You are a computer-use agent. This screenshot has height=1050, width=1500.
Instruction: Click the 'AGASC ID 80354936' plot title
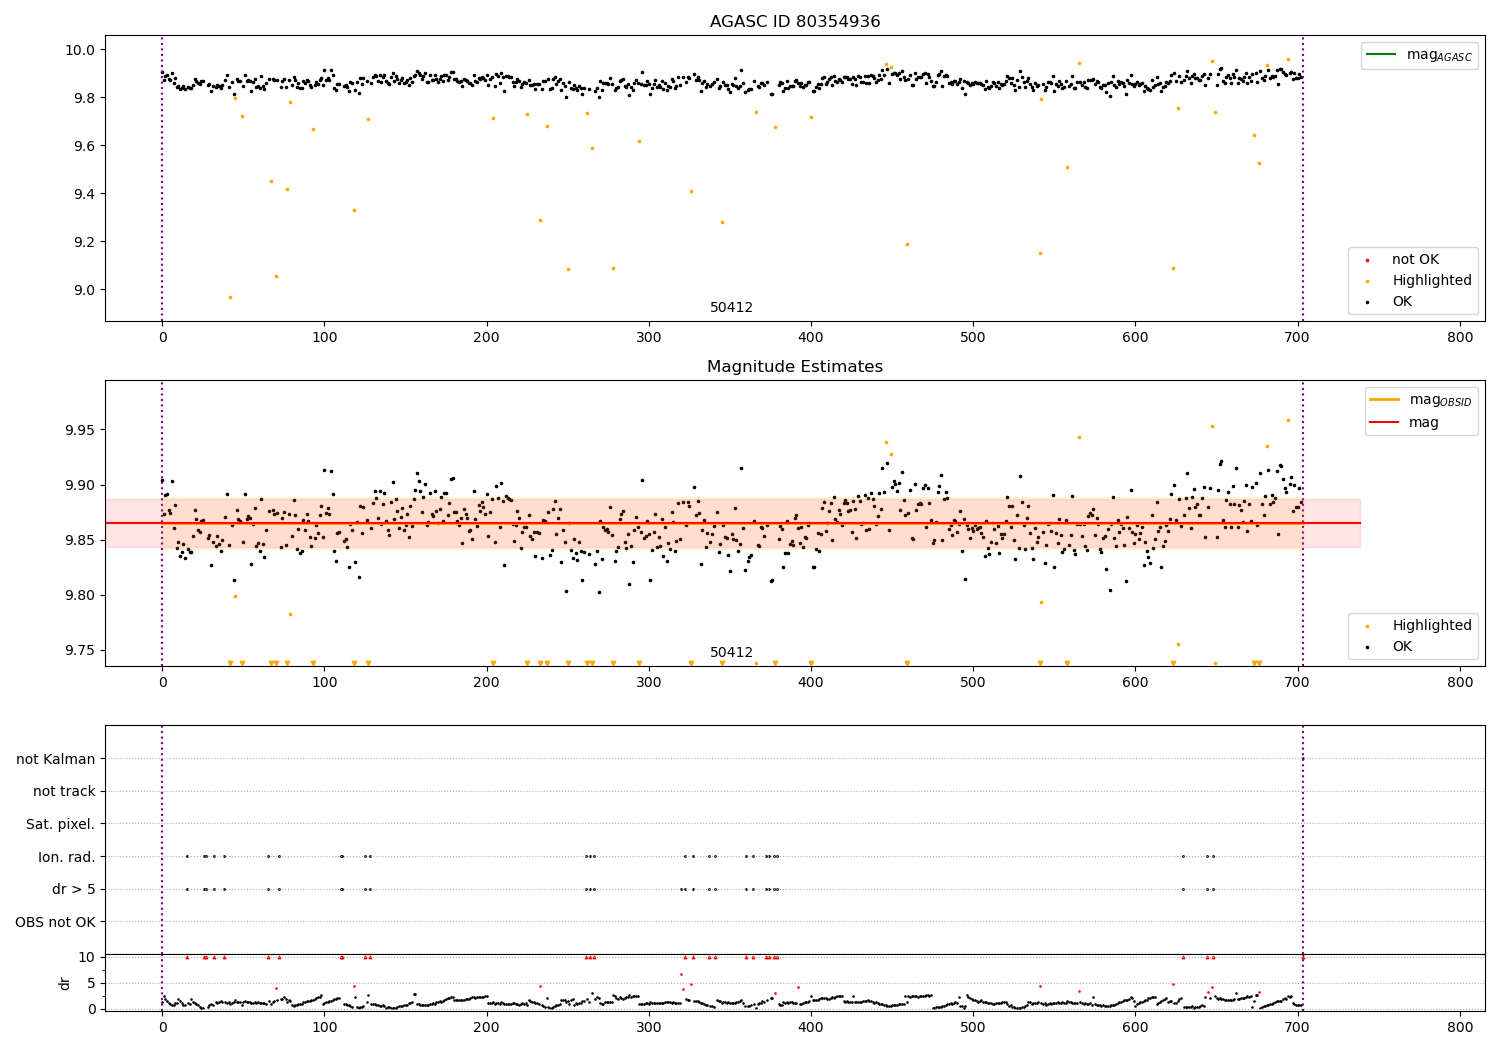(795, 22)
